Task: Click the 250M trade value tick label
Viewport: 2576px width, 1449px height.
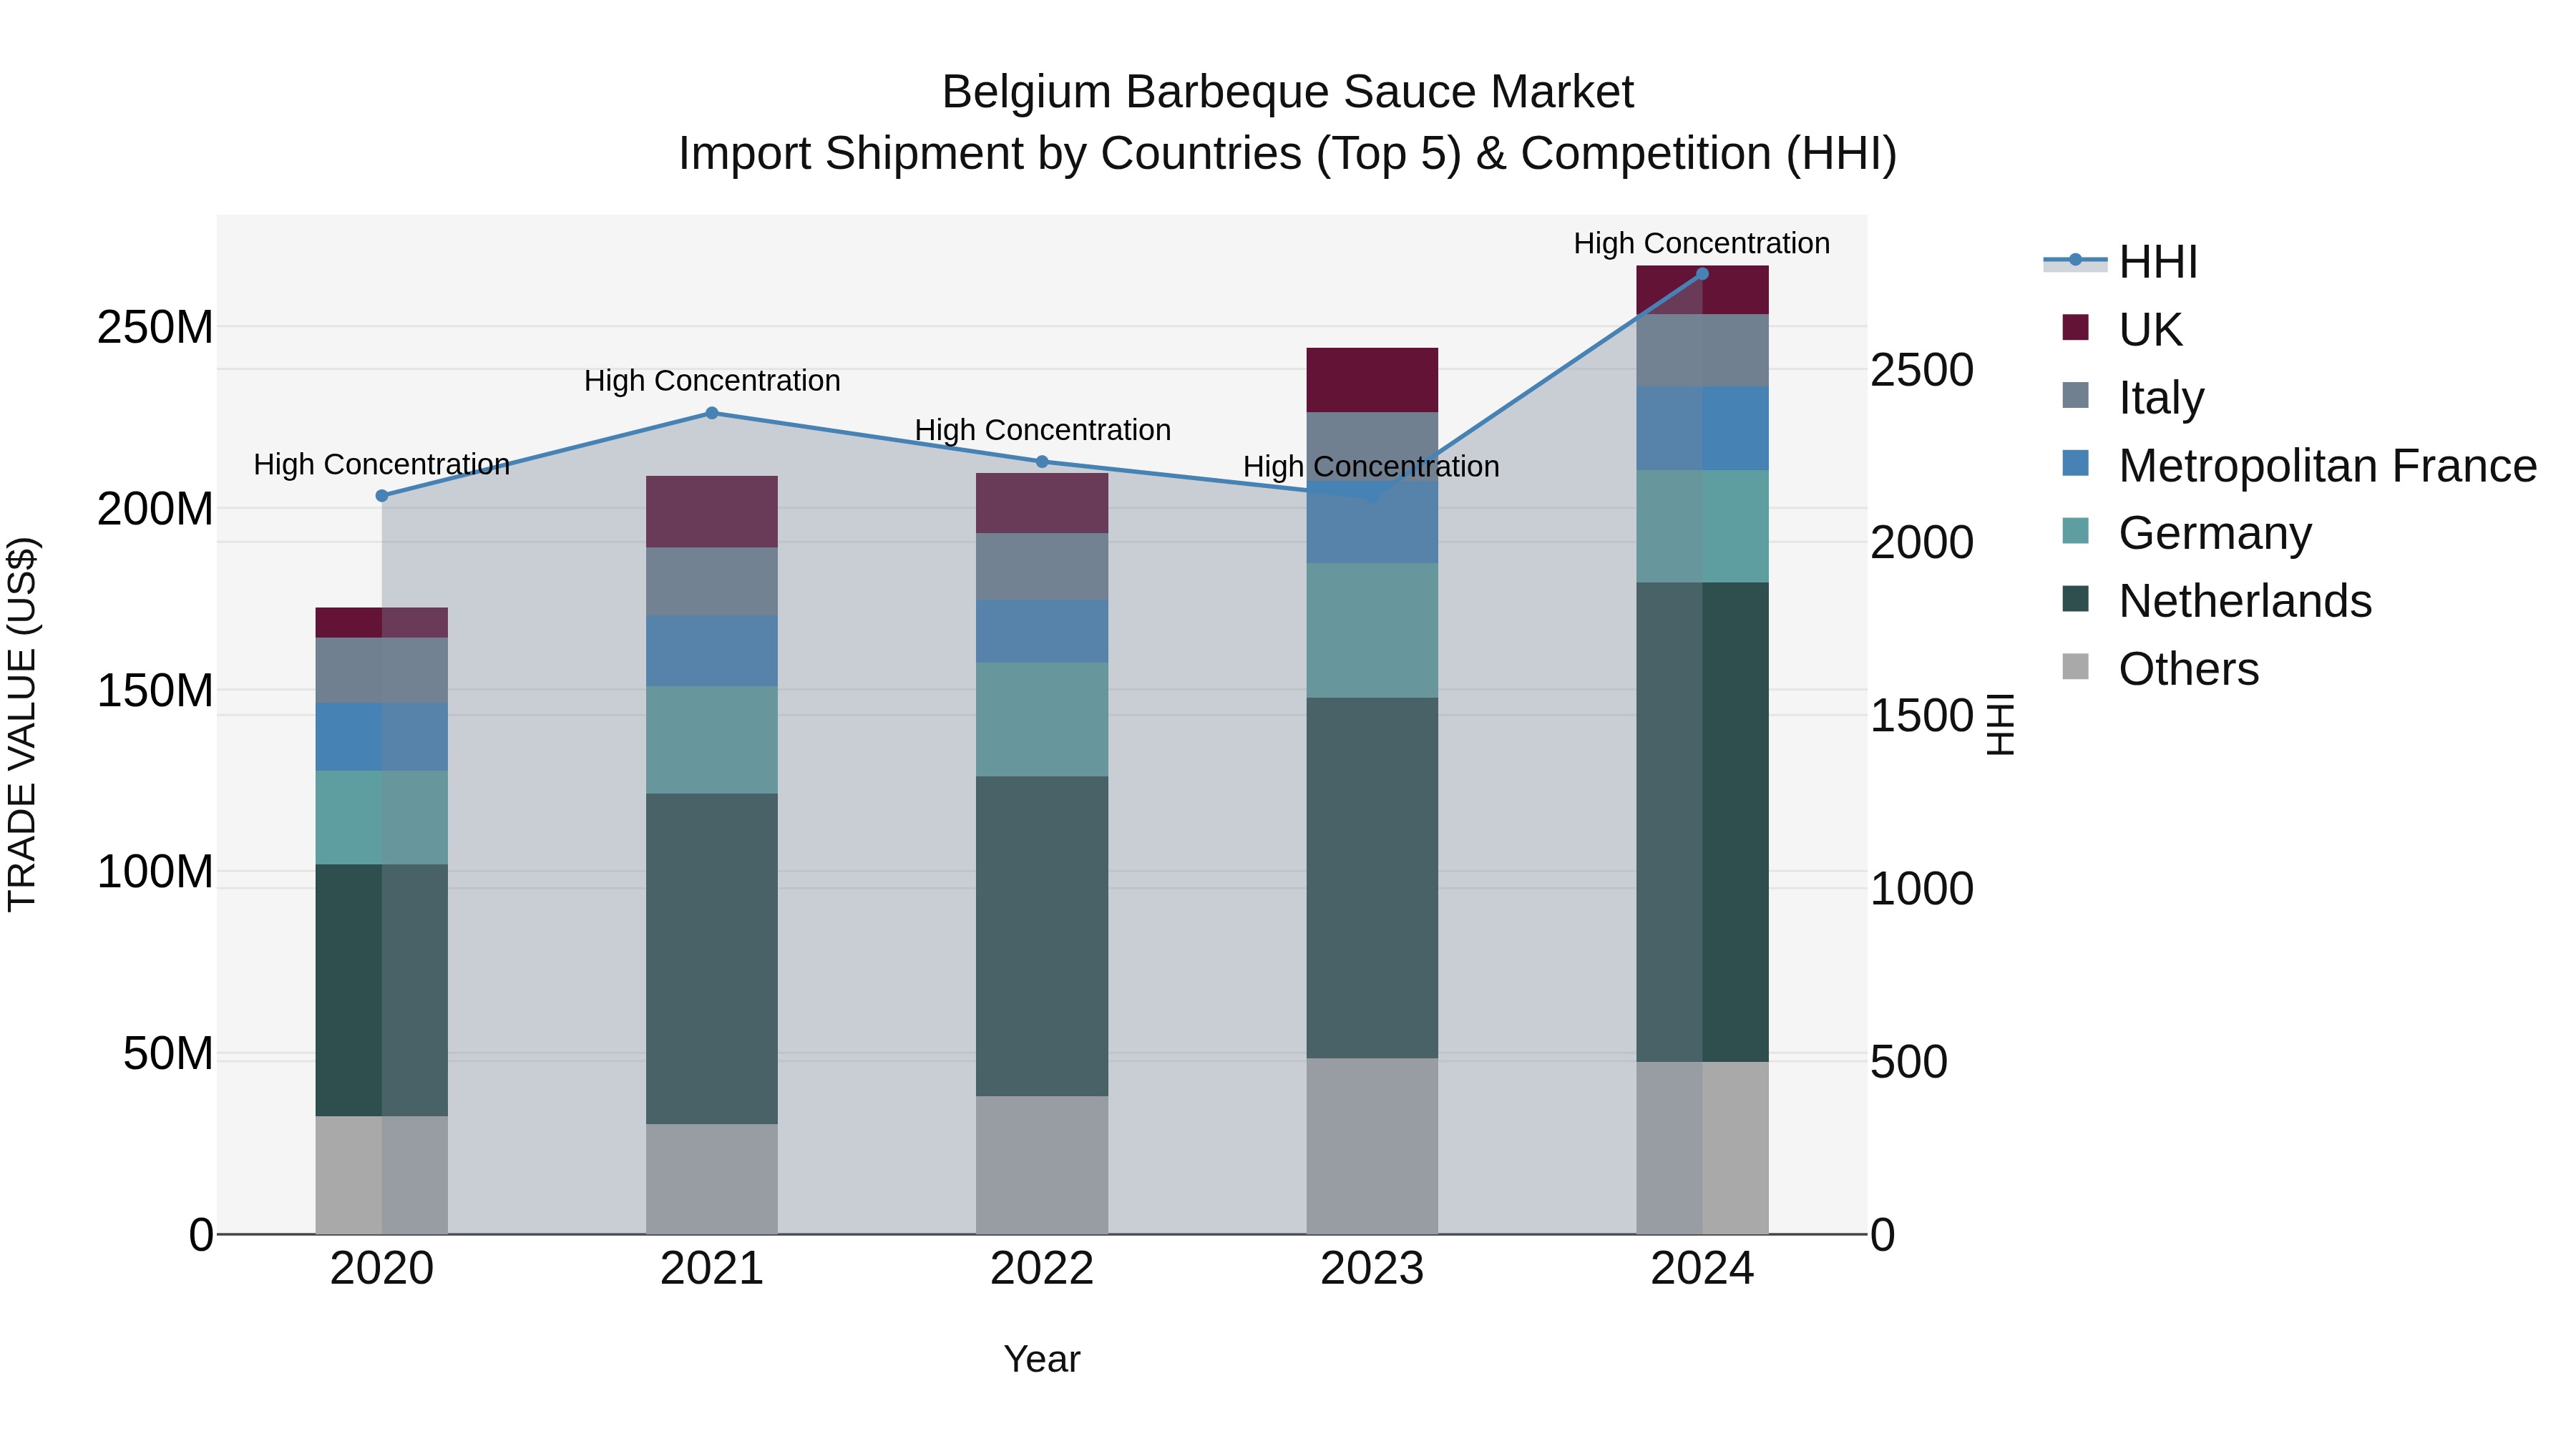Action: (155, 327)
